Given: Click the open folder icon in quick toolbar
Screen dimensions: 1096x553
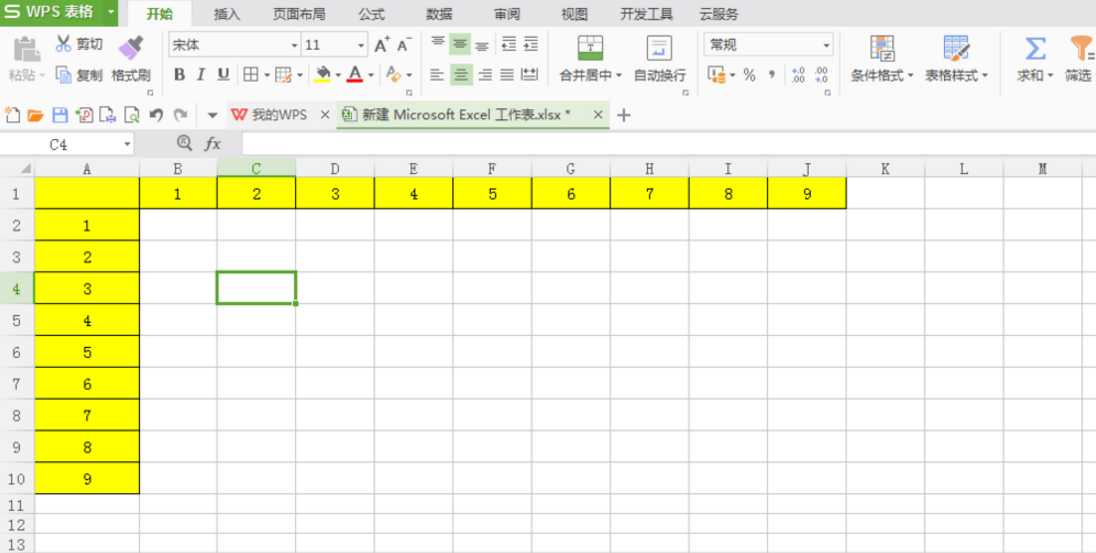Looking at the screenshot, I should 35,115.
